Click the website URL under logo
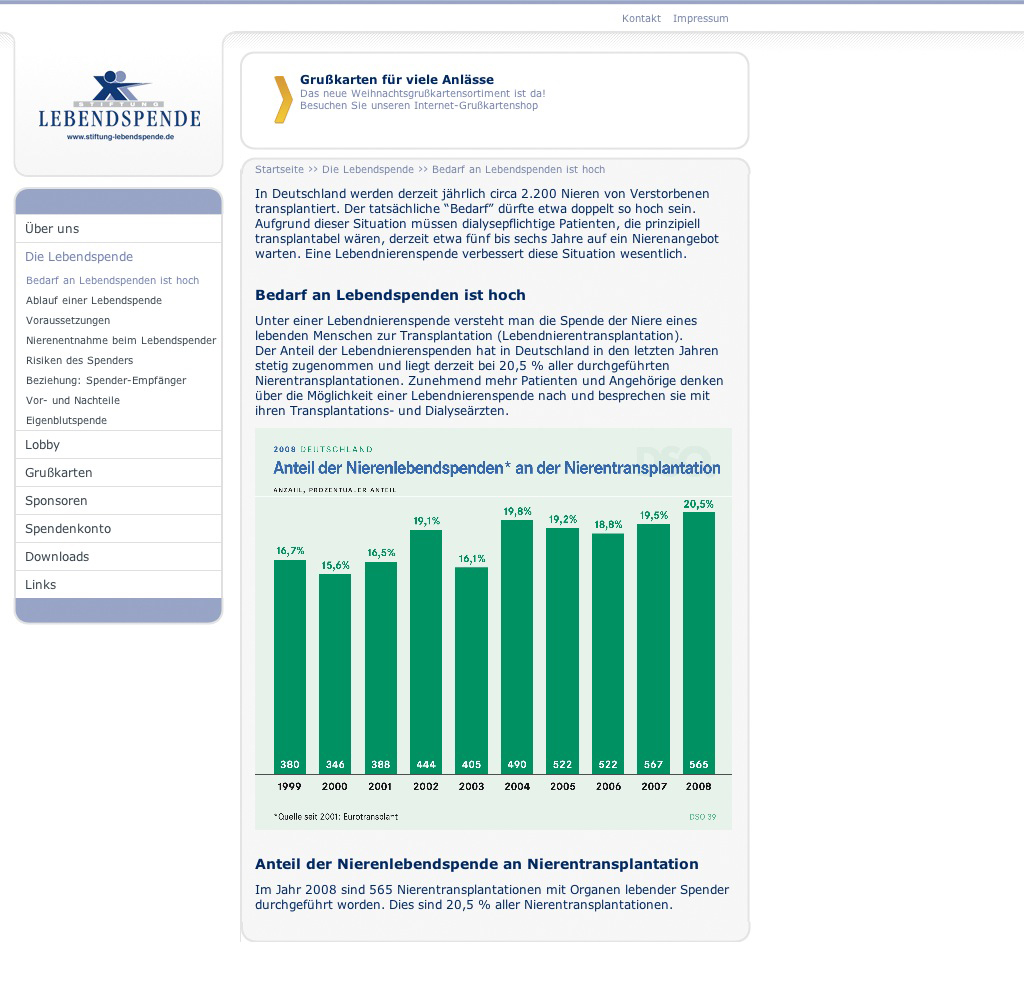The width and height of the screenshot is (1024, 992). [x=120, y=137]
